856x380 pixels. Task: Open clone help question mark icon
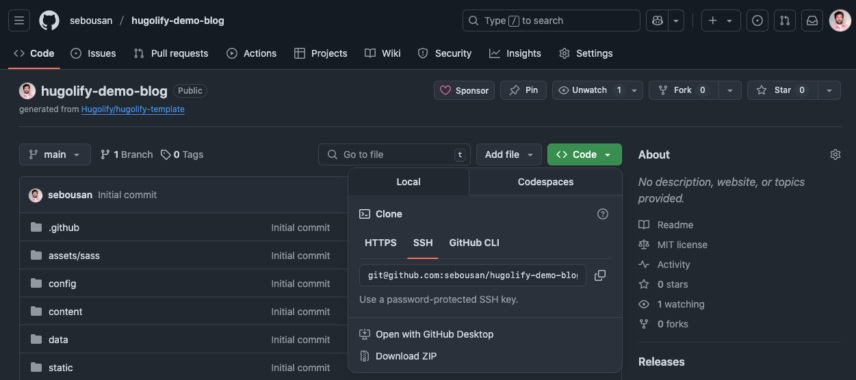click(x=603, y=214)
